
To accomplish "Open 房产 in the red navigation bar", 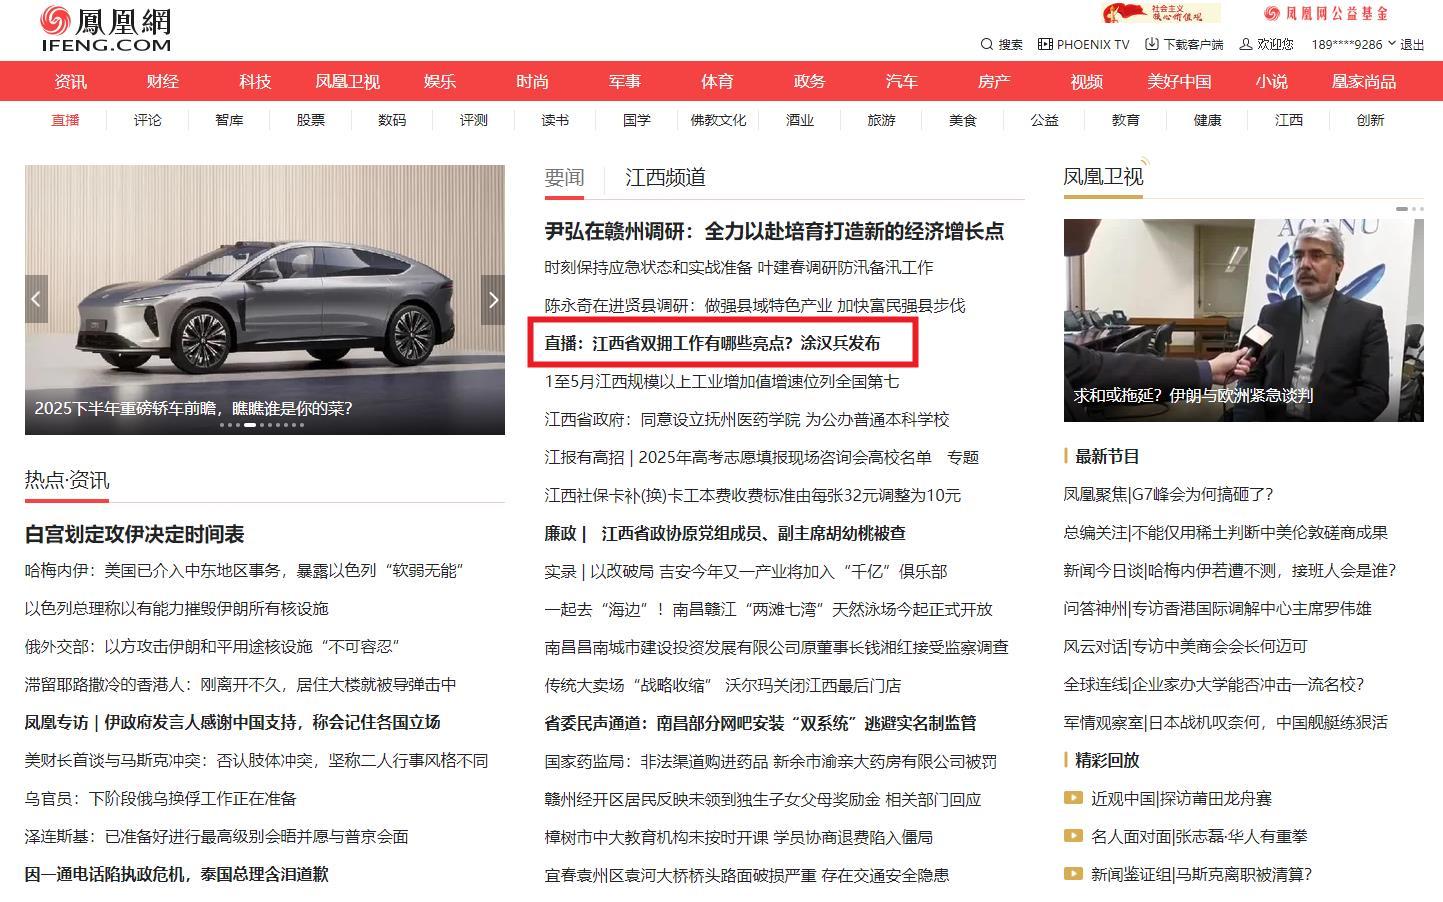I will [994, 81].
